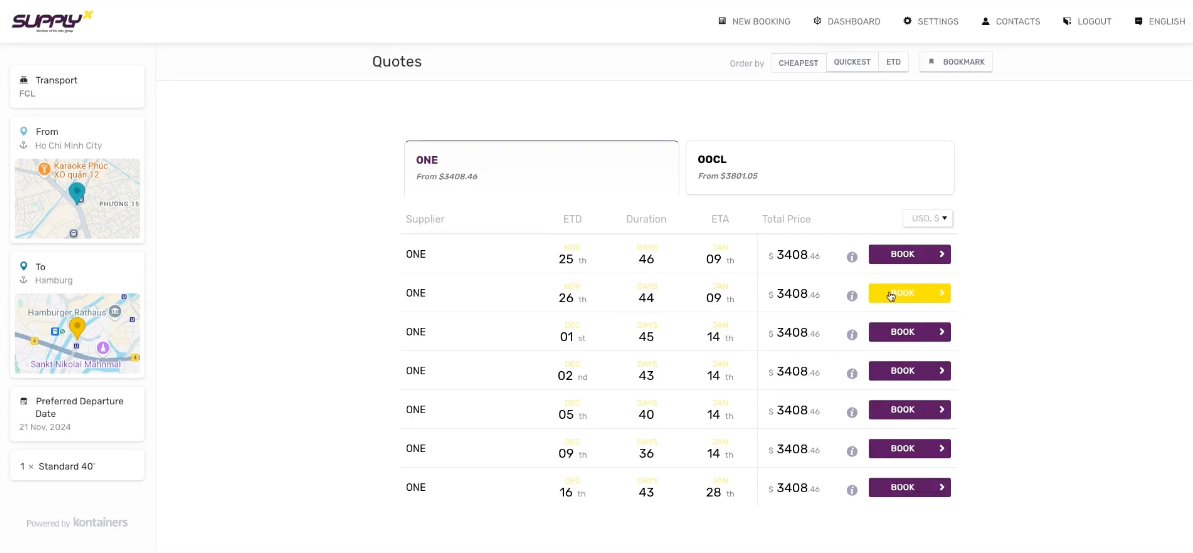Image resolution: width=1193 pixels, height=553 pixels.
Task: Open the New Booking page
Action: pyautogui.click(x=754, y=21)
